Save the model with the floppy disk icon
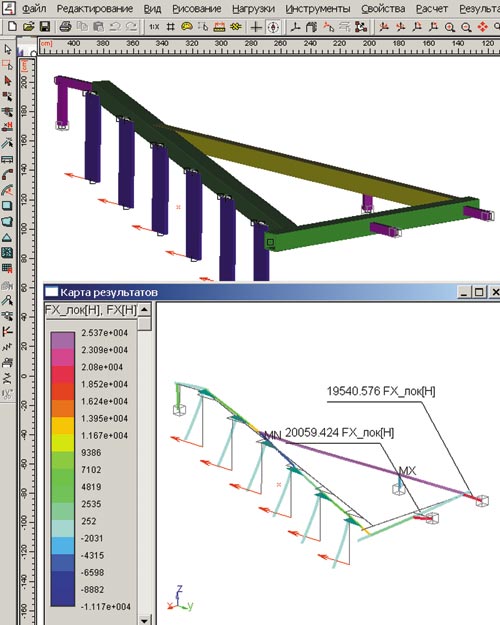 coord(45,27)
